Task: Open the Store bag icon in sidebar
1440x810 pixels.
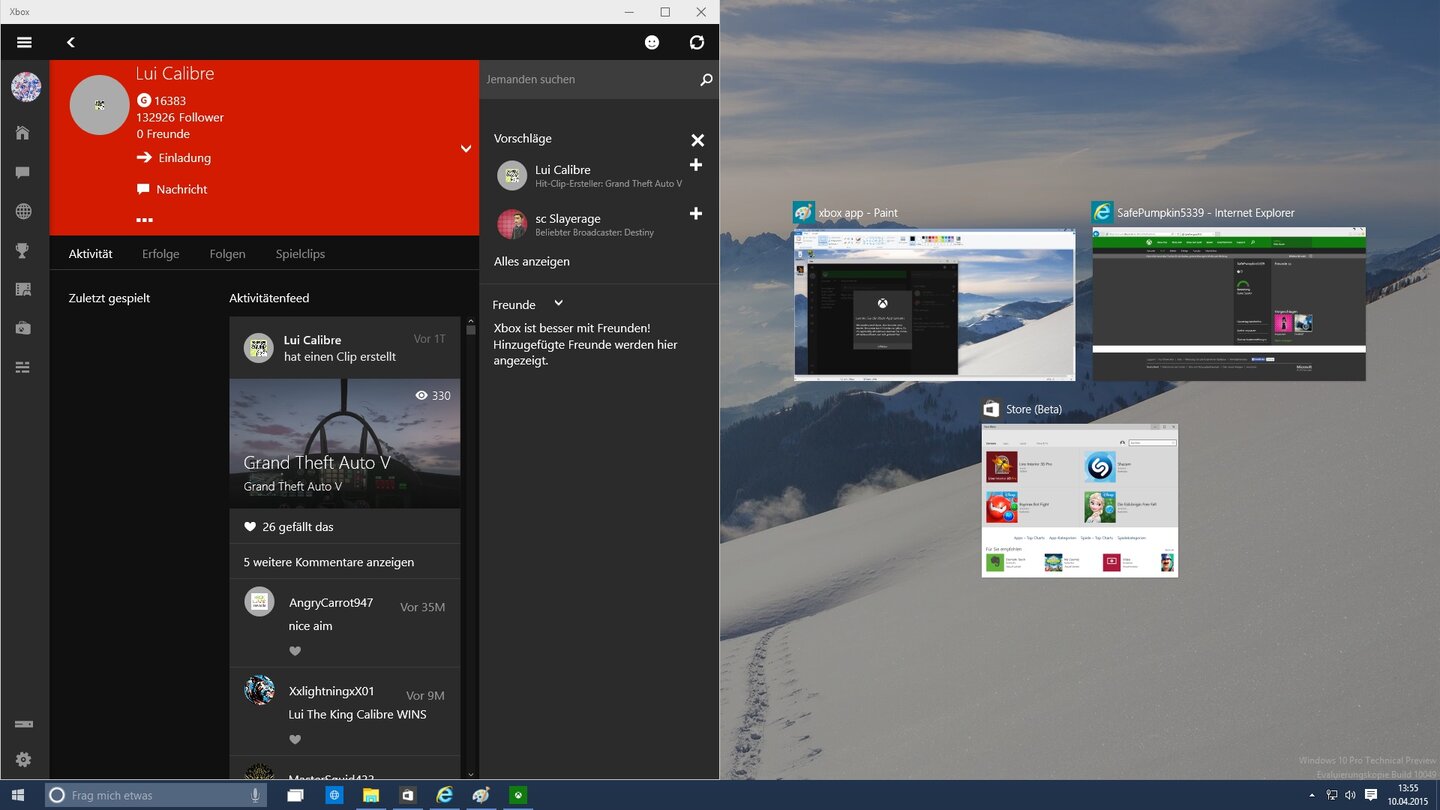Action: (23, 328)
